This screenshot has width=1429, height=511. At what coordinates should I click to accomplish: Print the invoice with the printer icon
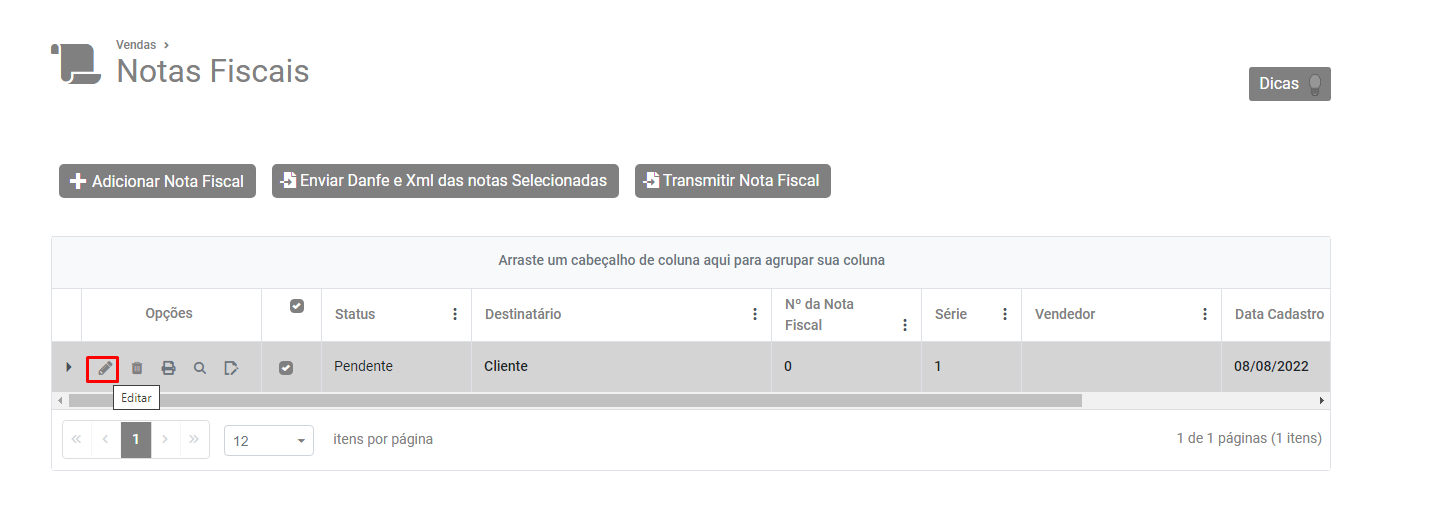169,368
